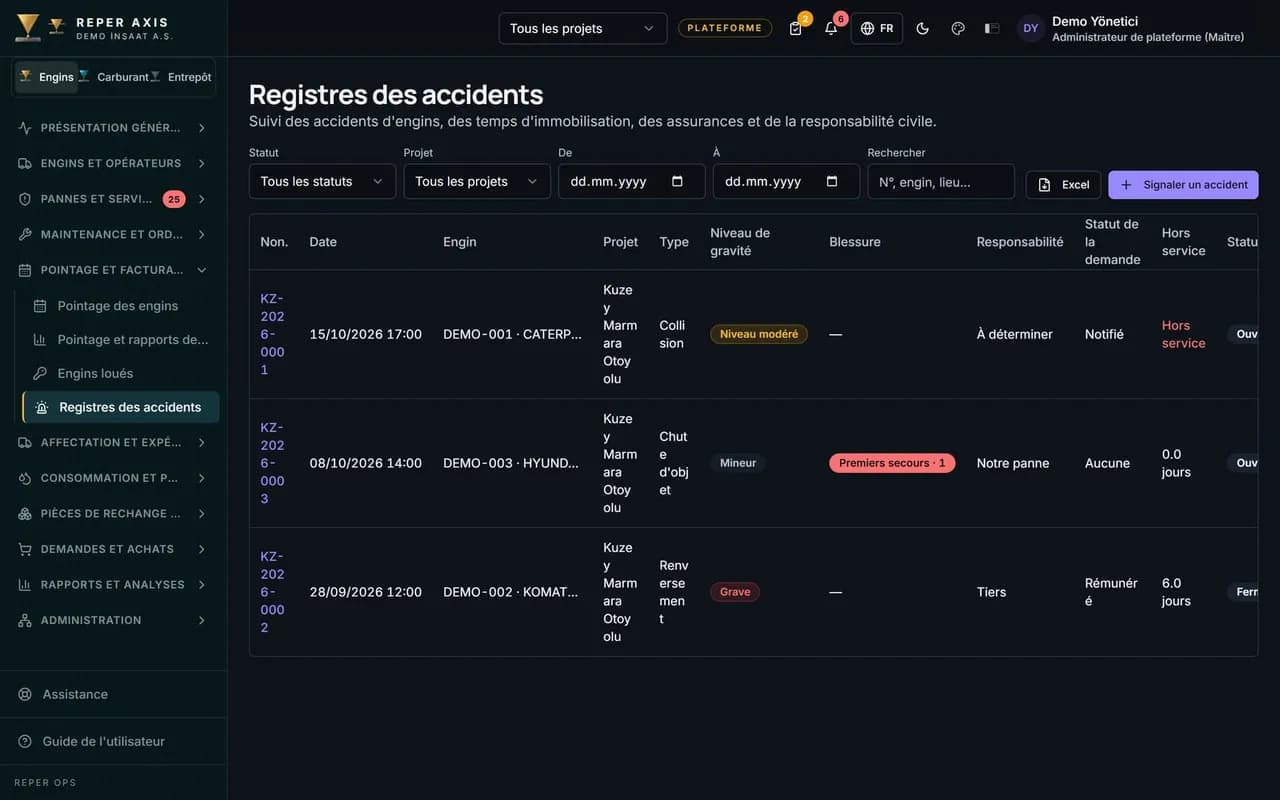Open Pointage et rapports page
This screenshot has width=1280, height=800.
120,340
